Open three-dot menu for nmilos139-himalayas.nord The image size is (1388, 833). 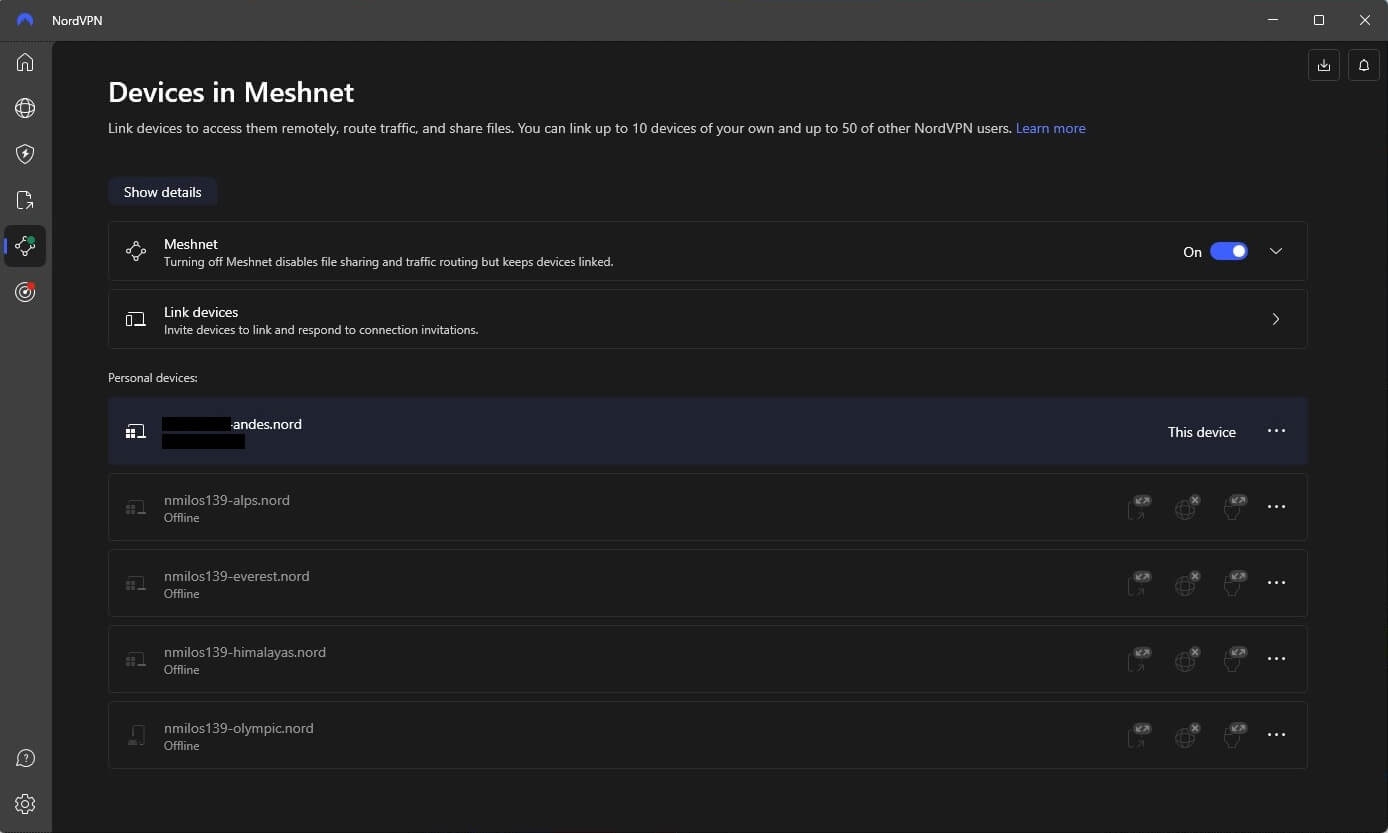1276,659
